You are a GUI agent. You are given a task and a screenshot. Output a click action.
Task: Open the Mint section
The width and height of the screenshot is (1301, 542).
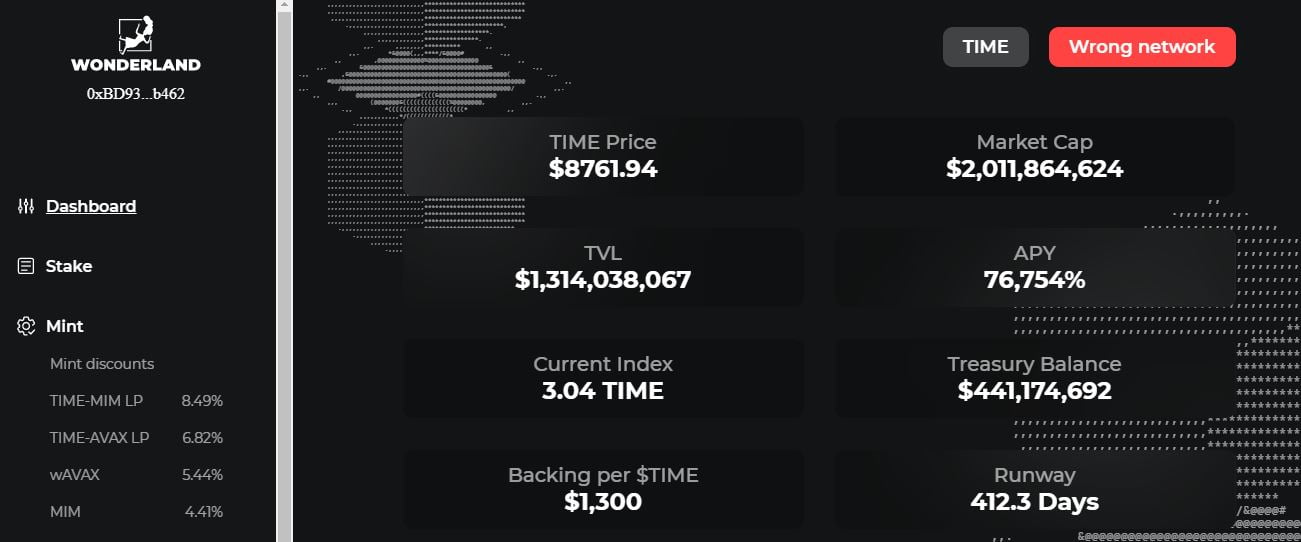coord(65,326)
